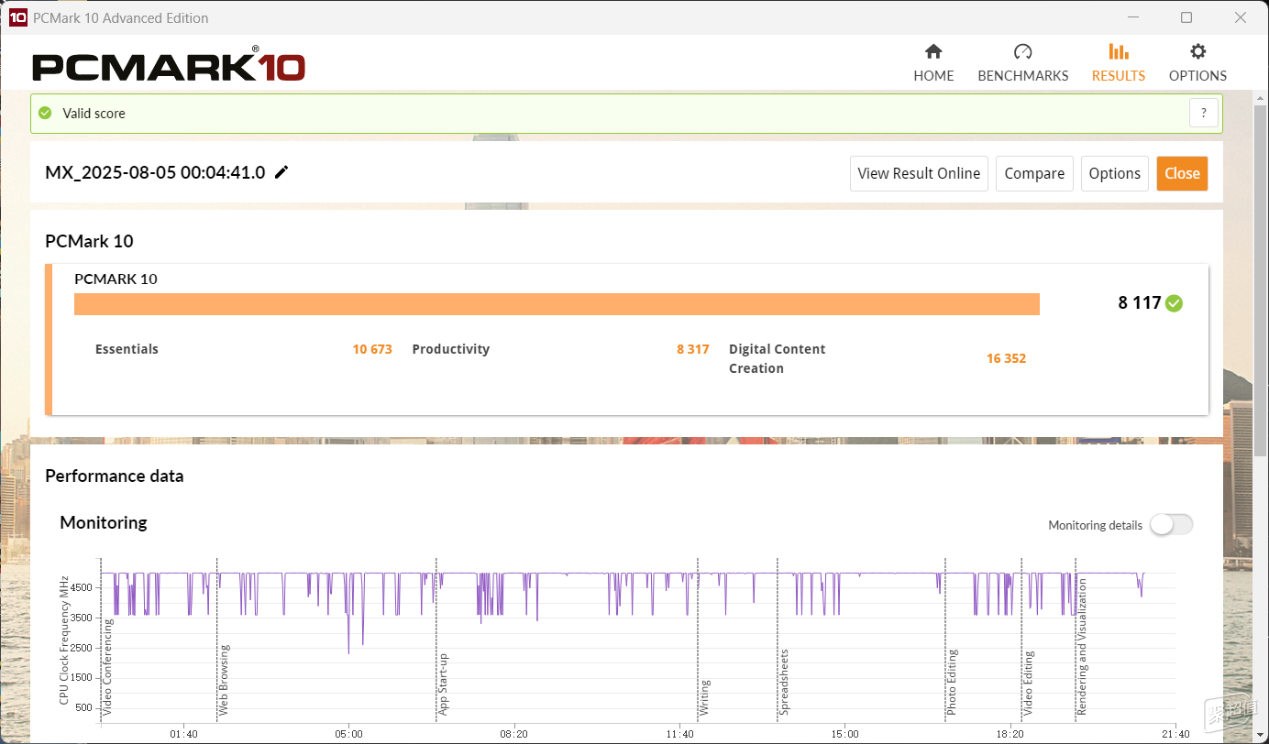Click the 15:00 time axis label
Viewport: 1269px width, 744px height.
click(845, 734)
